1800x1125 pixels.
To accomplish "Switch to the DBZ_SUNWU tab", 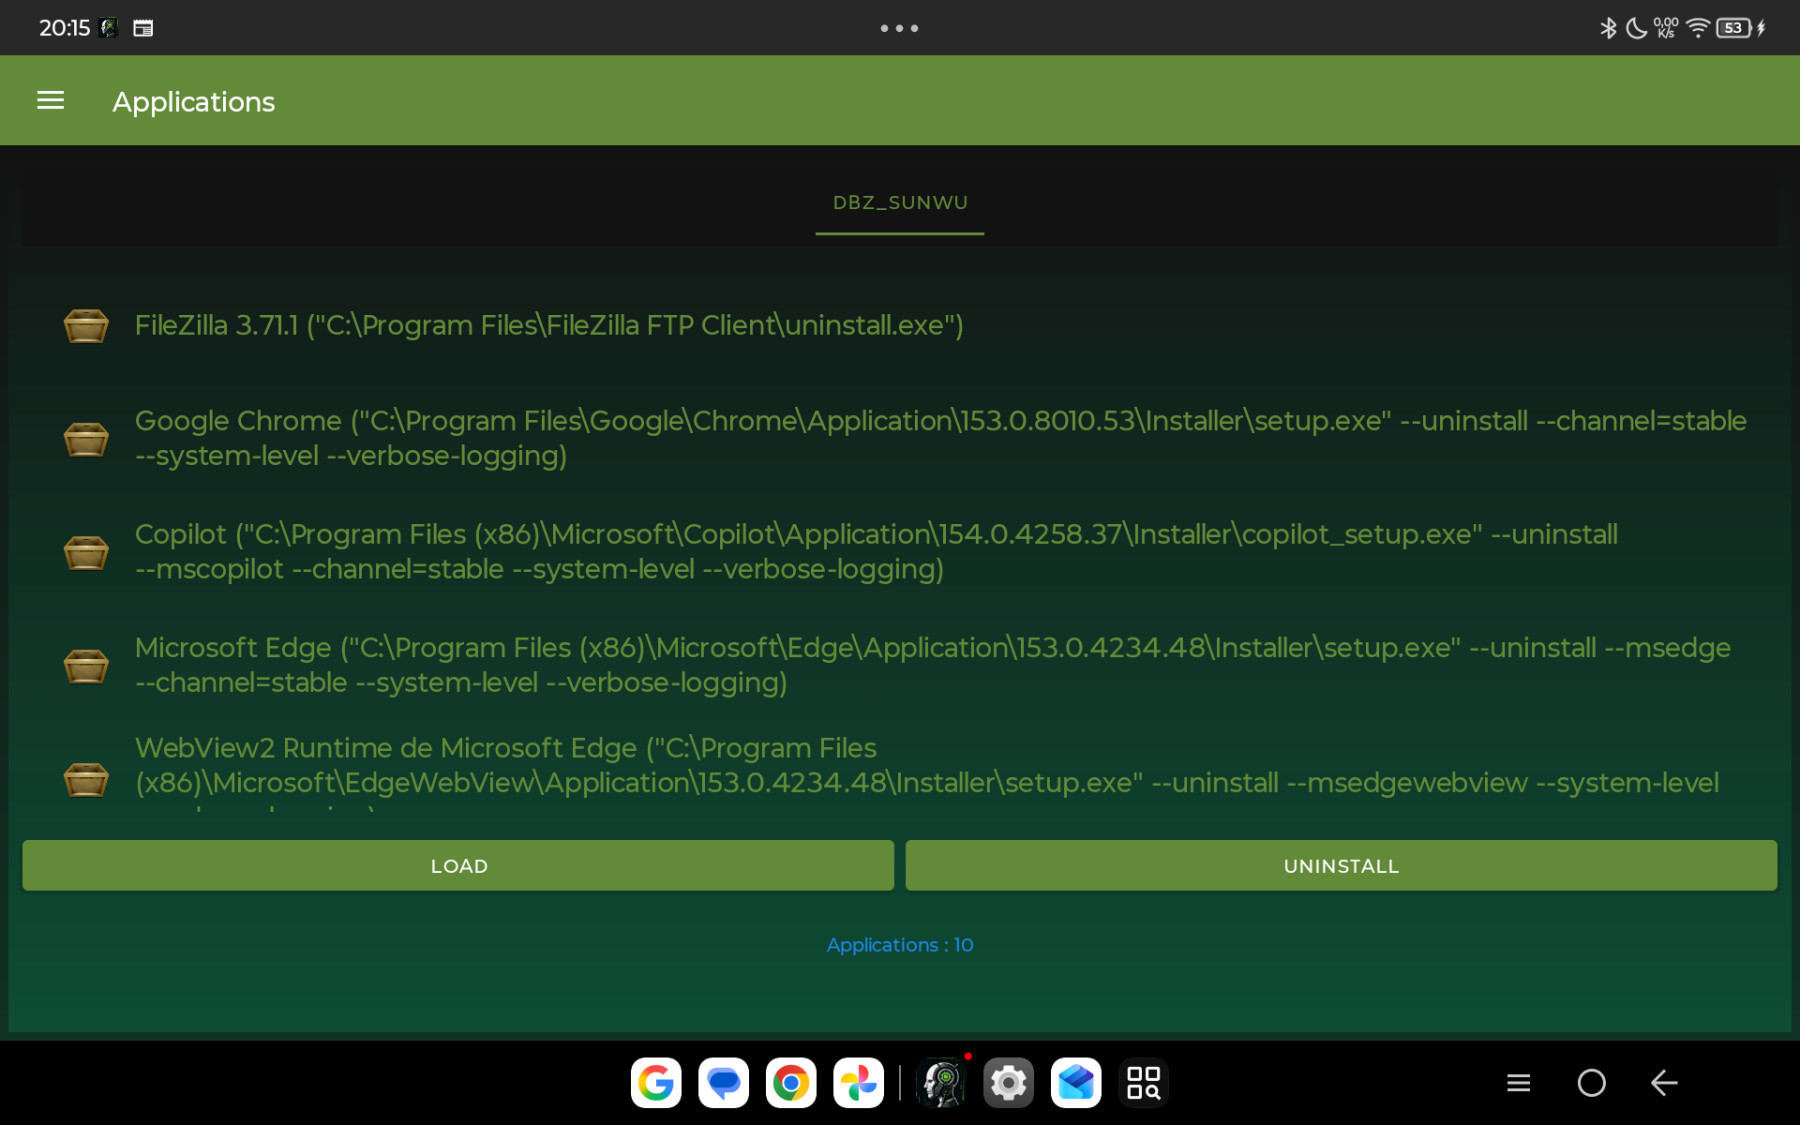I will click(x=900, y=203).
